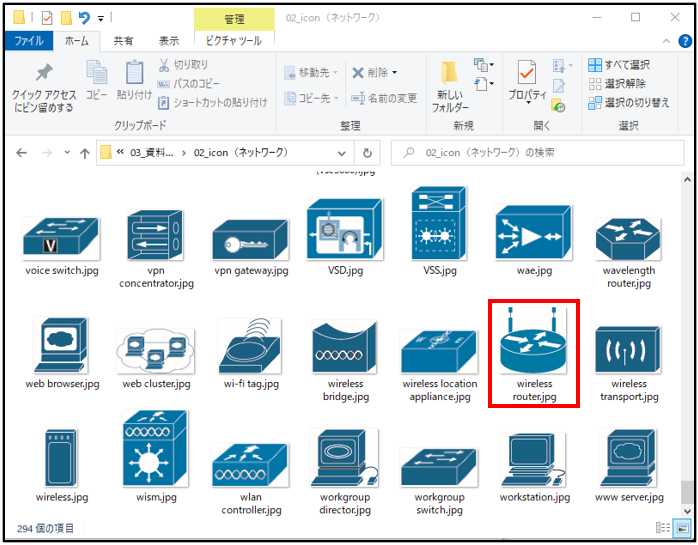The image size is (698, 545).
Task: Click Deselect (選択解除)
Action: click(617, 84)
